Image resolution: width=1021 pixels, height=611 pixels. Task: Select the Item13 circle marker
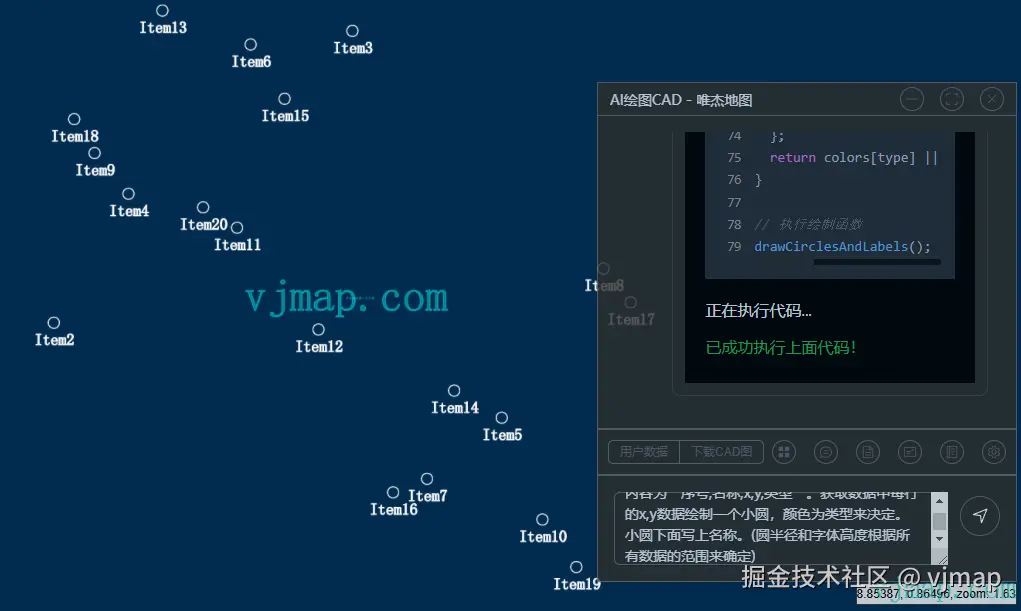click(162, 10)
